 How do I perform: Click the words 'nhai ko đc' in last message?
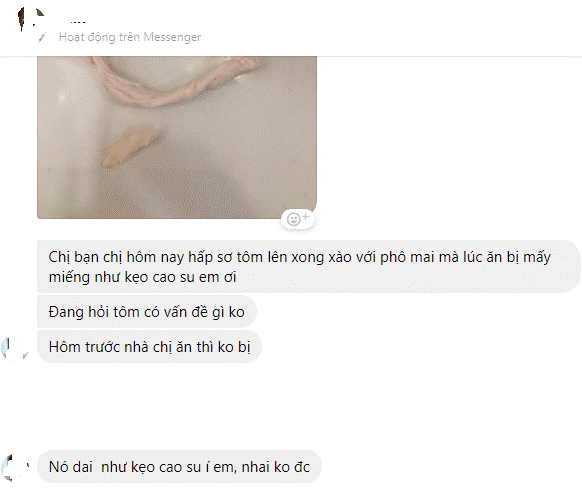[276, 467]
